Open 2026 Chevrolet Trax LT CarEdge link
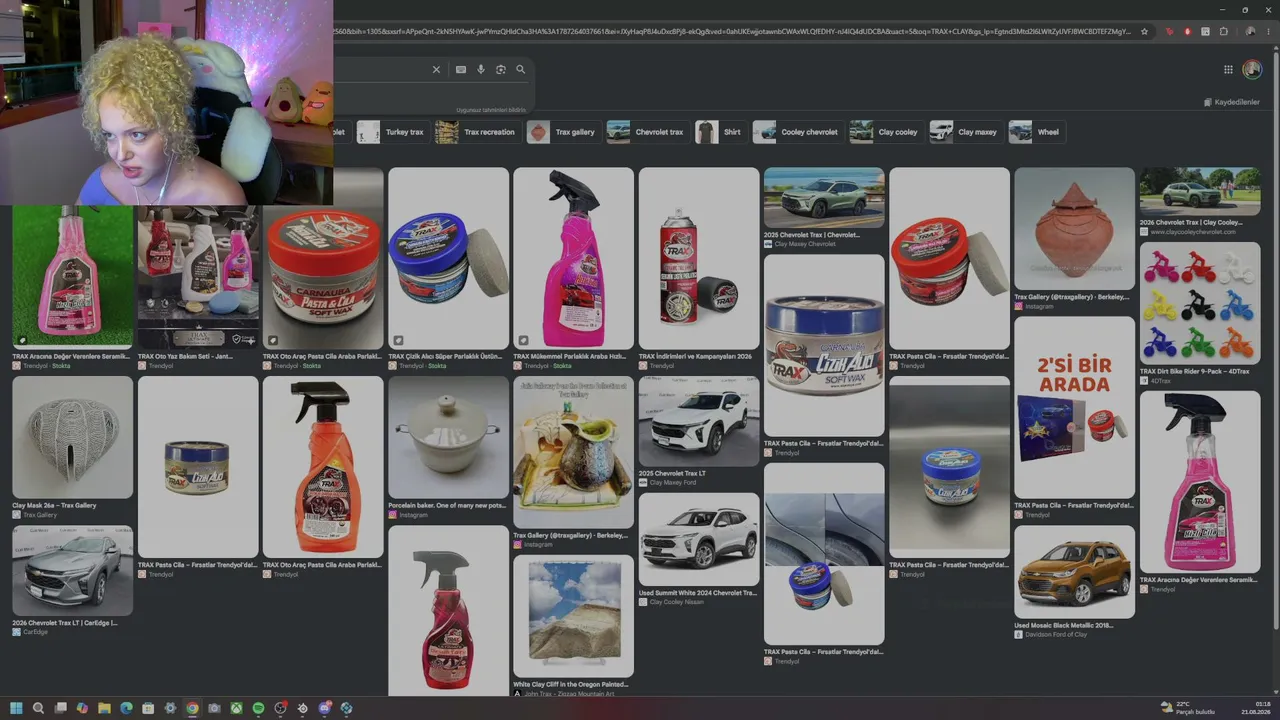Screen dimensions: 1280x720 click(65, 623)
